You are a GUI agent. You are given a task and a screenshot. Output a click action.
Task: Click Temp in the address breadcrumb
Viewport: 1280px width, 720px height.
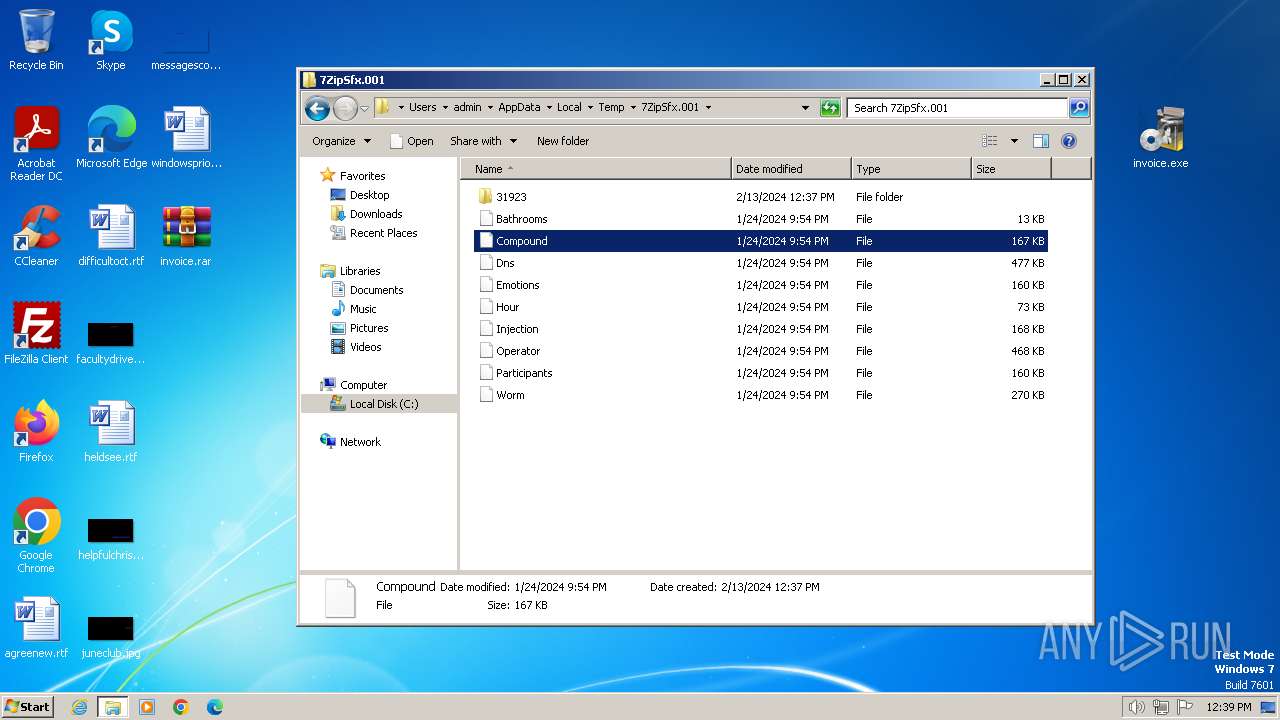[x=611, y=108]
